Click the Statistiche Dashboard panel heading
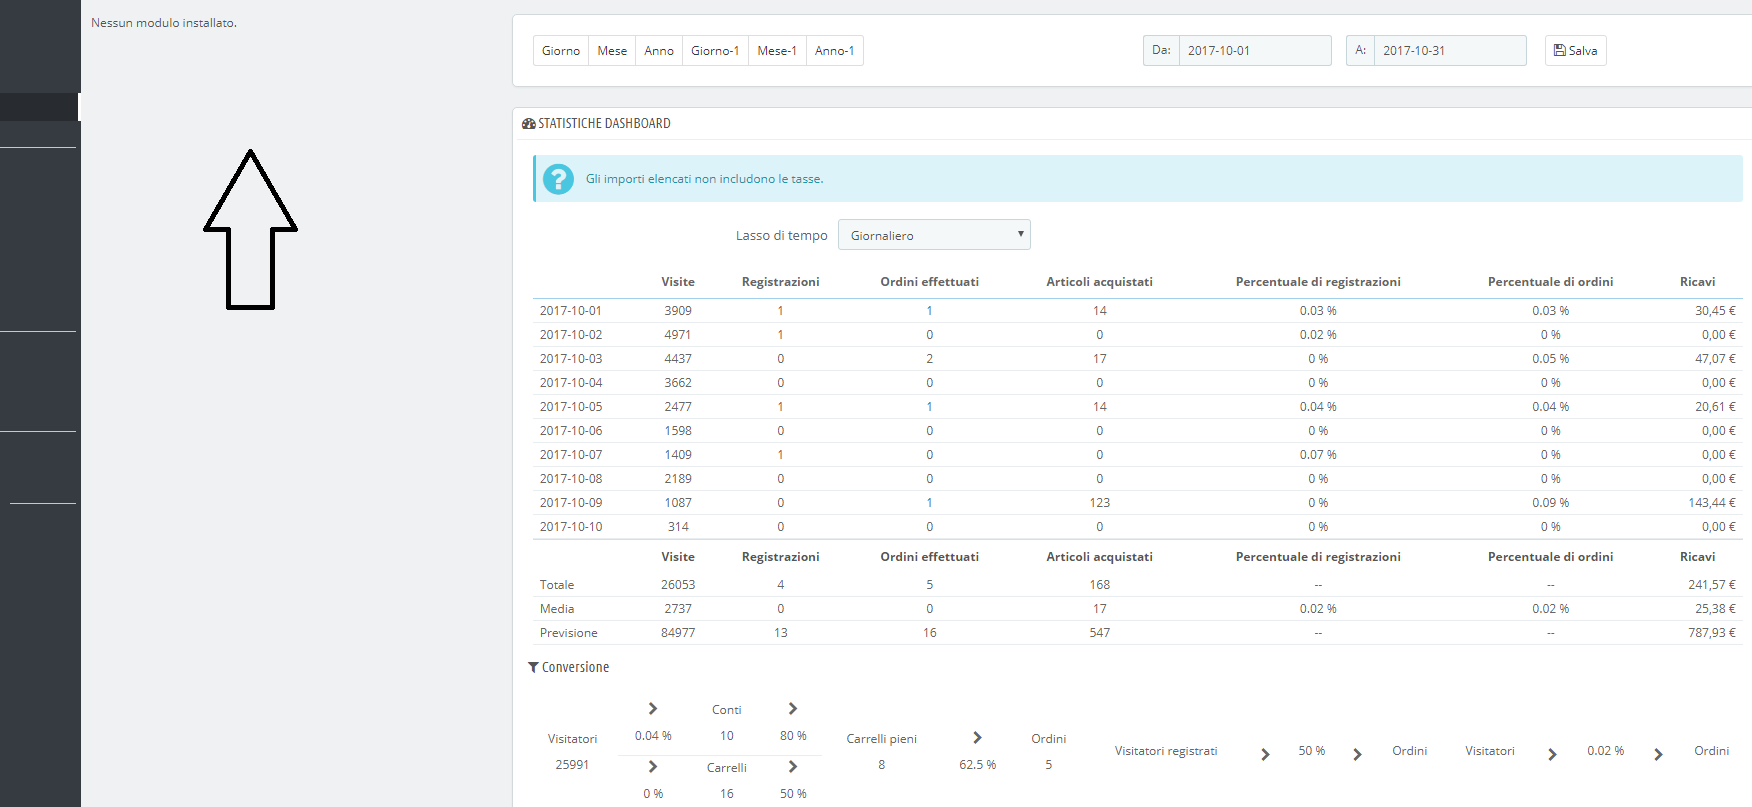 coord(604,124)
